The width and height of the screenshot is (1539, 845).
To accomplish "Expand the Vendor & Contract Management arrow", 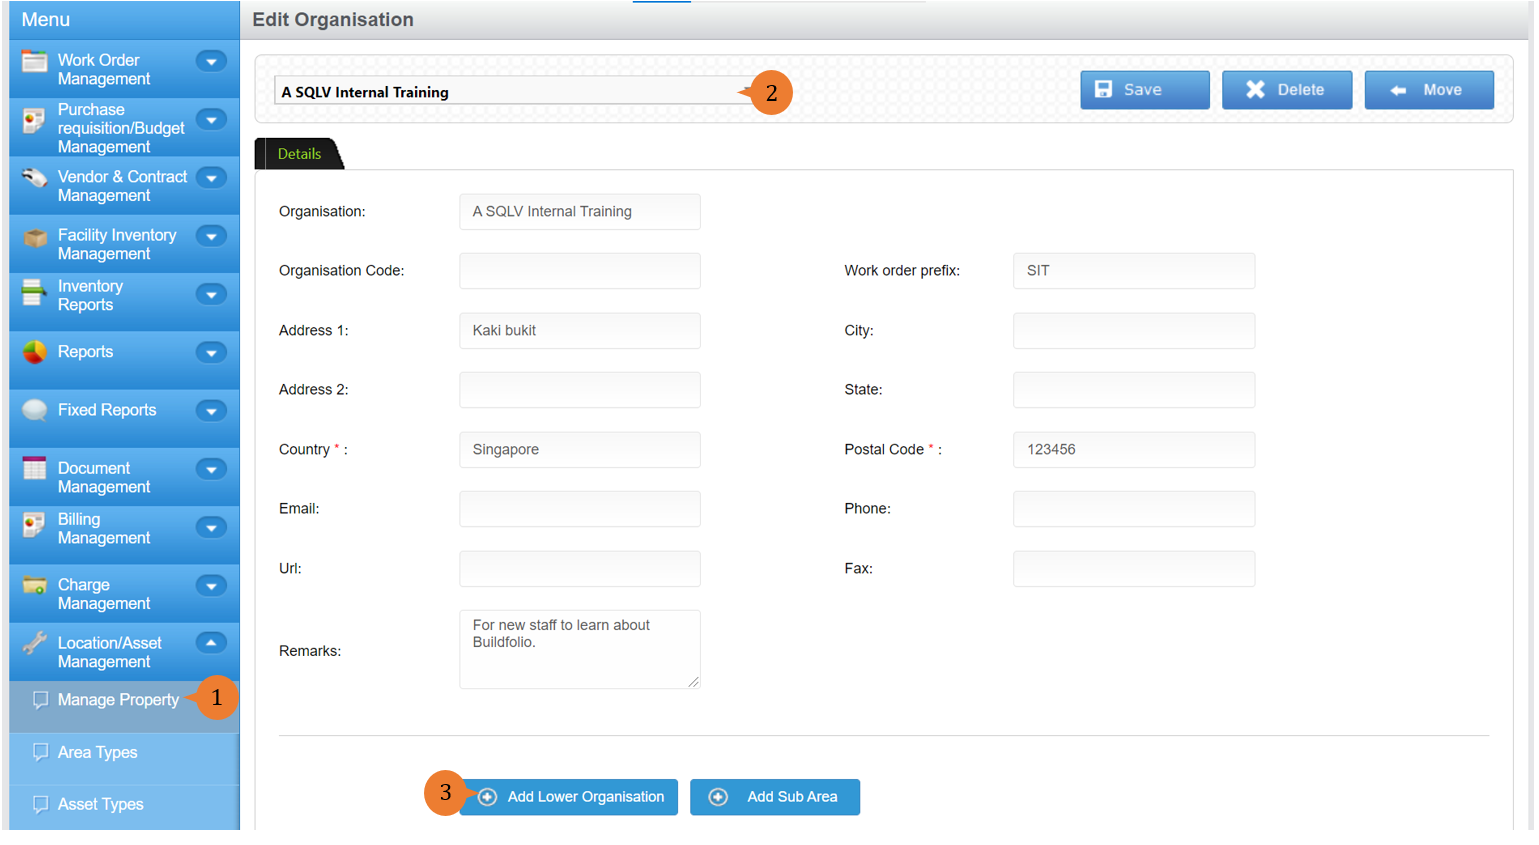I will [x=211, y=178].
